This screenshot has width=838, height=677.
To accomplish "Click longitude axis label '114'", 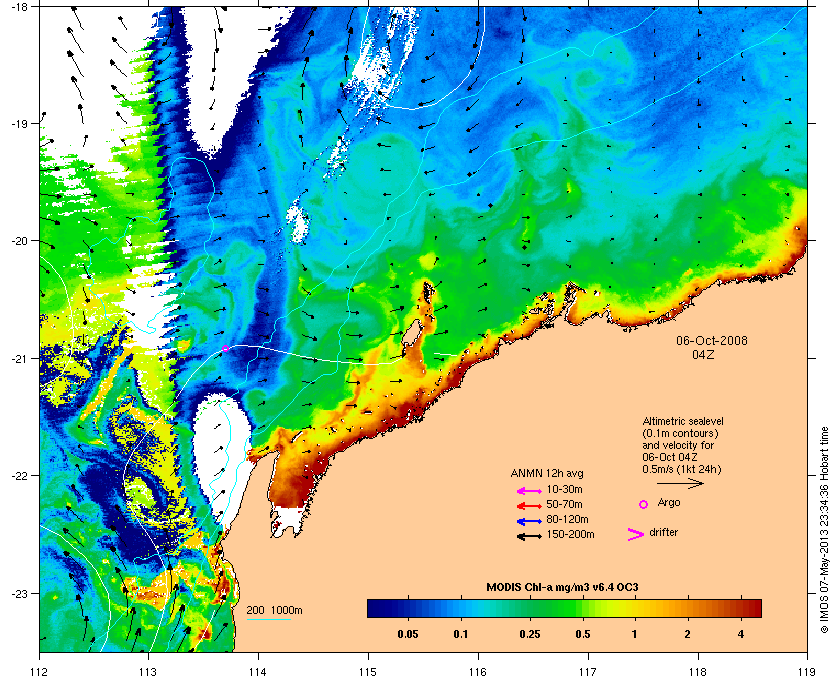I will pyautogui.click(x=258, y=672).
